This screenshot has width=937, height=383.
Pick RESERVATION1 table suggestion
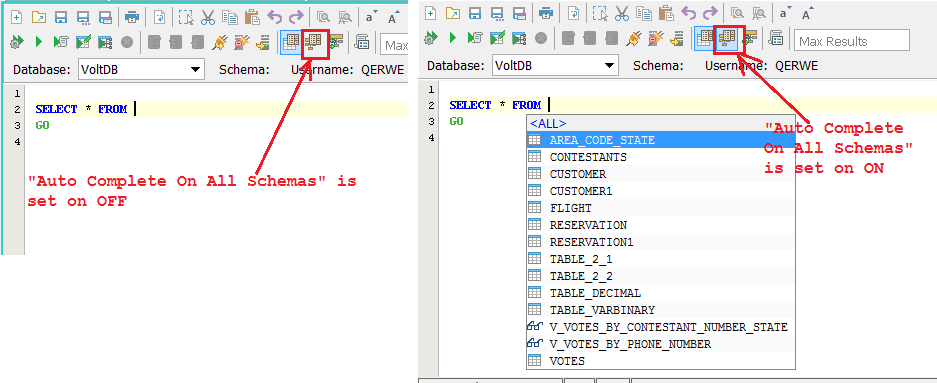pos(660,242)
